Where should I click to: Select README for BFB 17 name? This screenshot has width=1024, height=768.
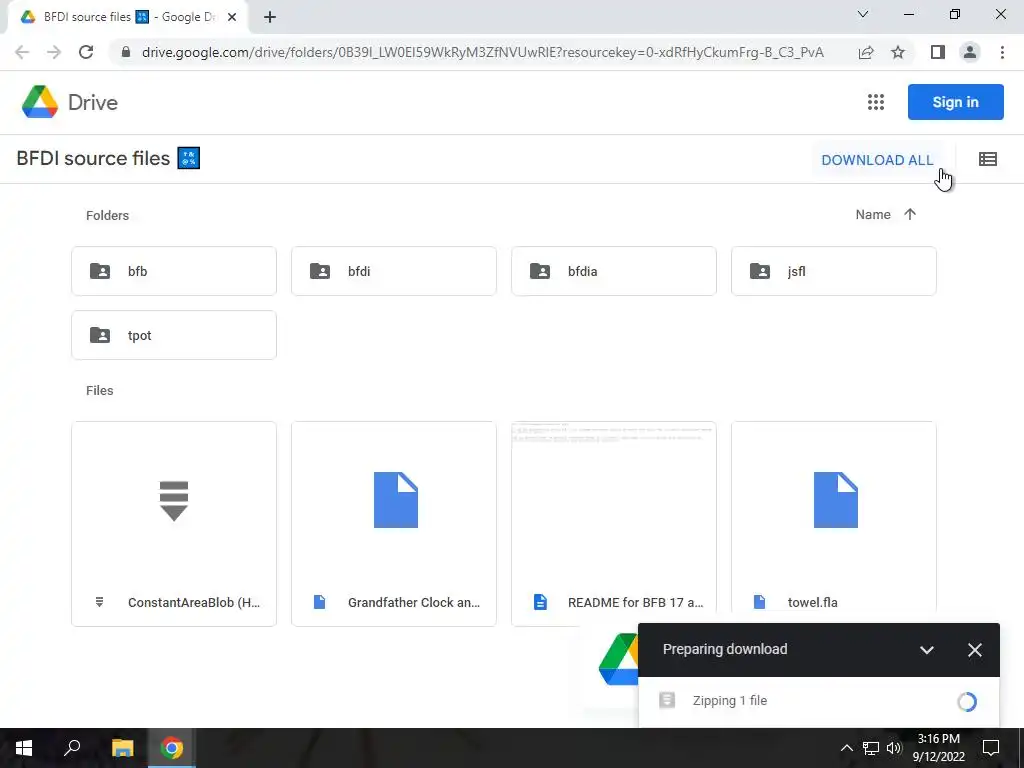click(x=635, y=602)
